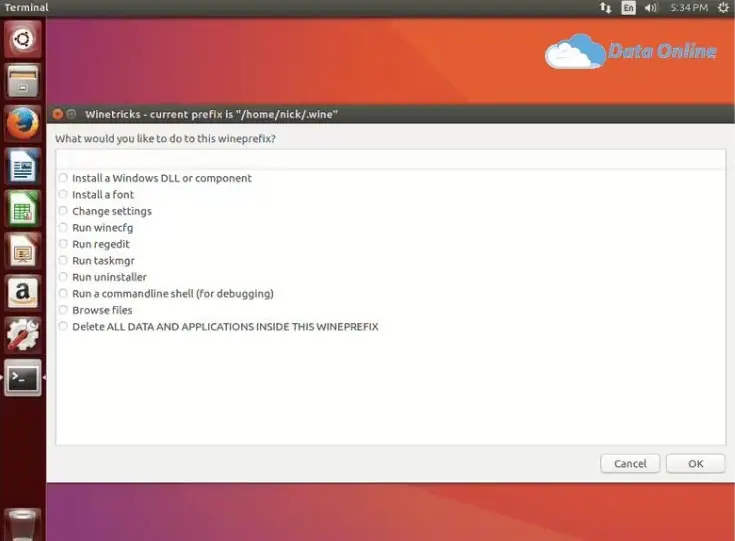The width and height of the screenshot is (735, 541).
Task: Open the En keyboard layout indicator
Action: (x=628, y=8)
